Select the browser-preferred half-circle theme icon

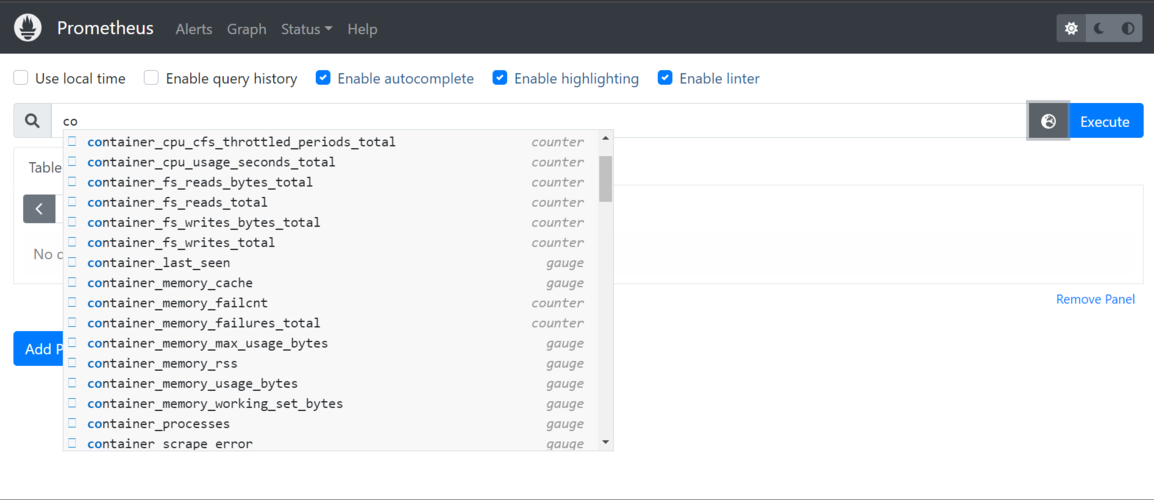(x=1128, y=29)
